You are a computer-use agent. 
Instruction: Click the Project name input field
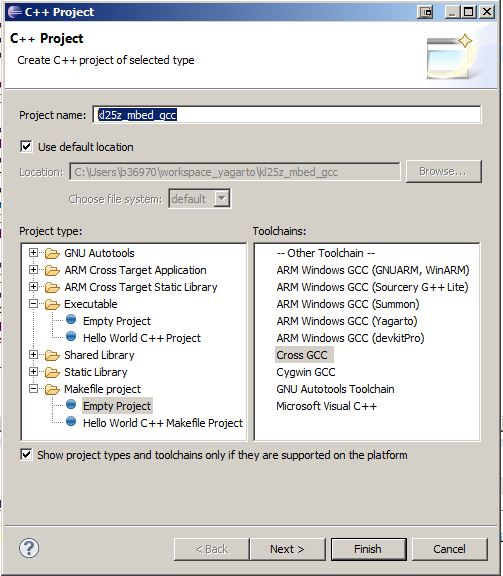pos(287,115)
